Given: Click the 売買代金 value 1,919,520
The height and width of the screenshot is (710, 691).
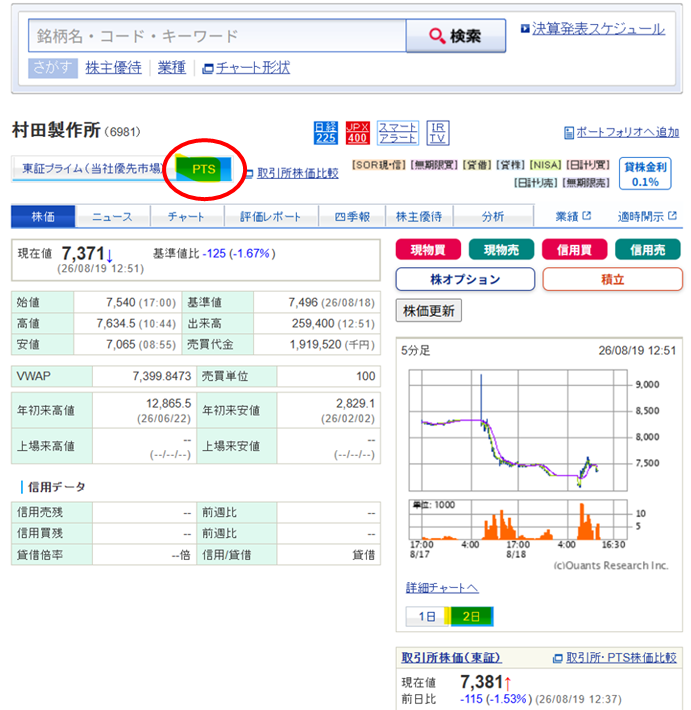Looking at the screenshot, I should pyautogui.click(x=315, y=345).
